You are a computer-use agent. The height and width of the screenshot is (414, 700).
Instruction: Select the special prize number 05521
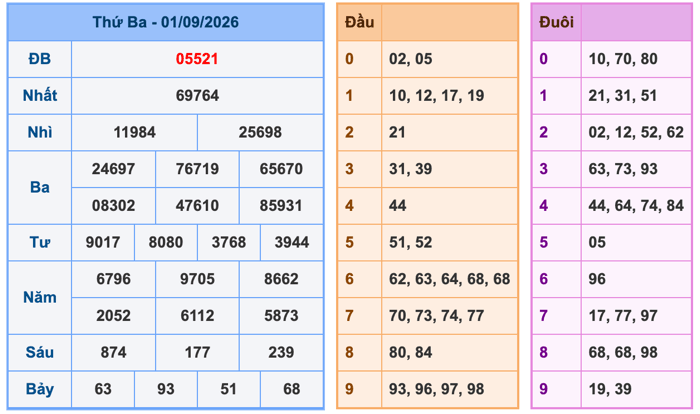pyautogui.click(x=197, y=59)
